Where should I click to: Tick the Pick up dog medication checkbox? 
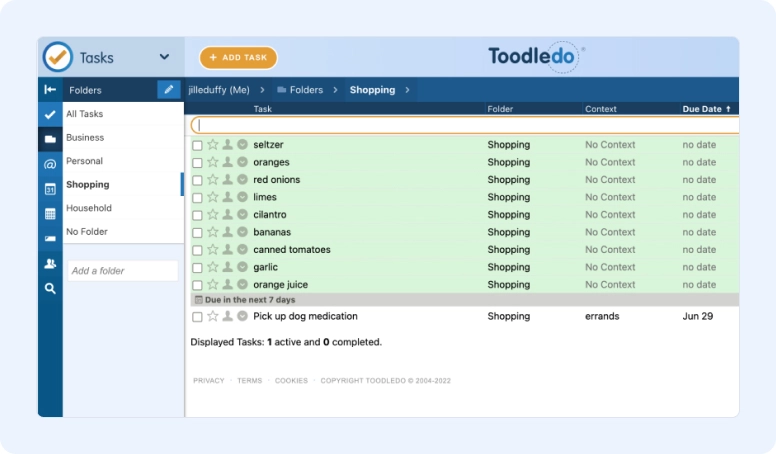click(x=197, y=317)
